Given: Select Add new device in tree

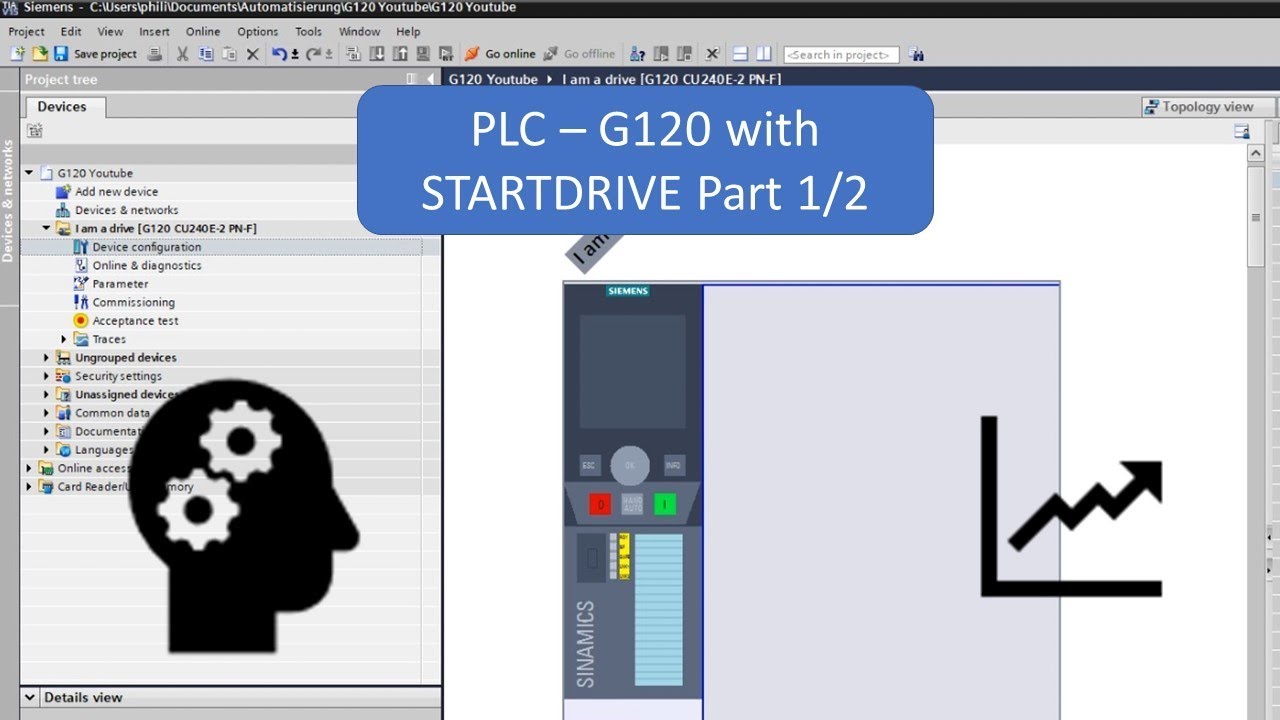Looking at the screenshot, I should coord(107,191).
